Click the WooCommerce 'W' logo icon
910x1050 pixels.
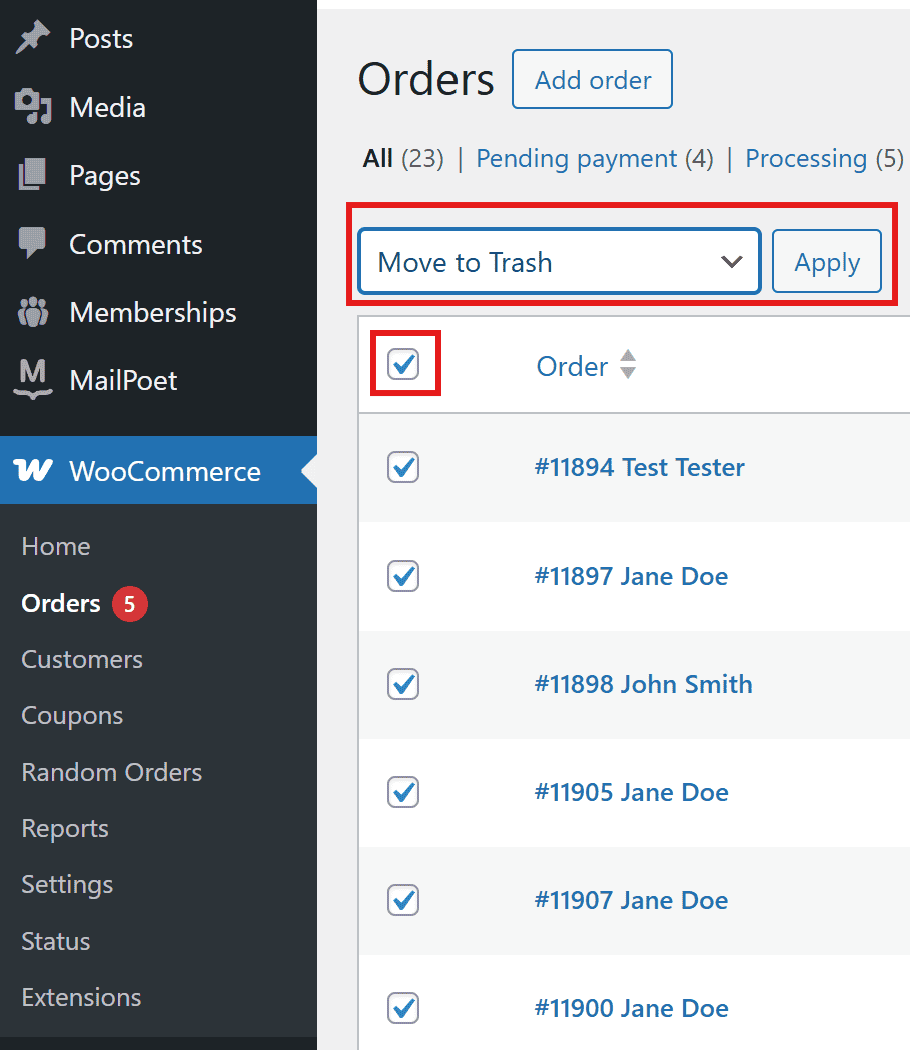[x=33, y=470]
